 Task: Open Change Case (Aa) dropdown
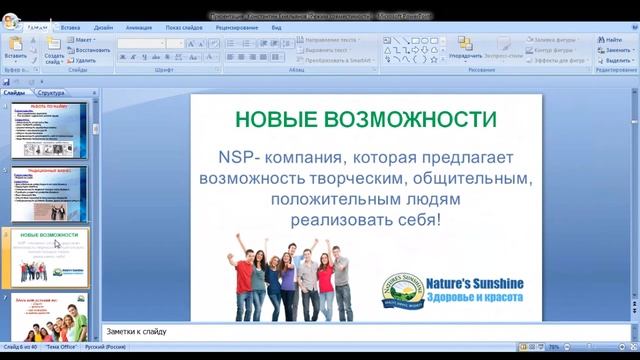pos(194,57)
